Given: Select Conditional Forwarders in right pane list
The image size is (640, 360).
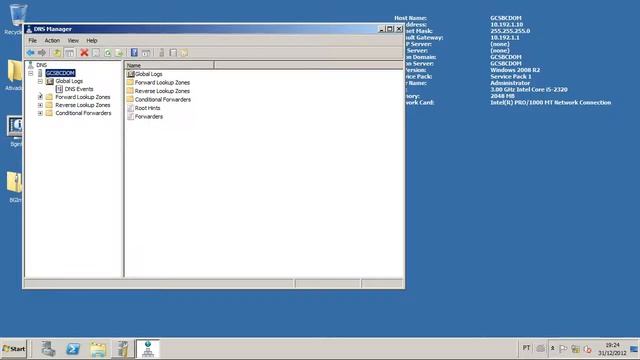Looking at the screenshot, I should pyautogui.click(x=162, y=100).
